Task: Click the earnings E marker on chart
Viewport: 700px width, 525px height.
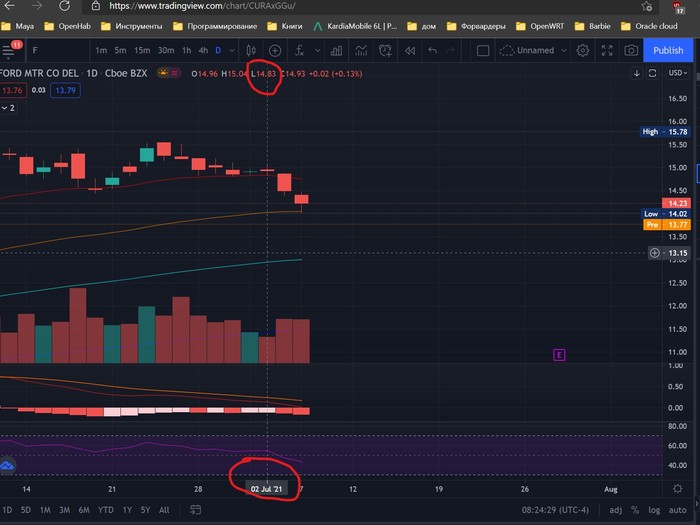Action: [559, 355]
